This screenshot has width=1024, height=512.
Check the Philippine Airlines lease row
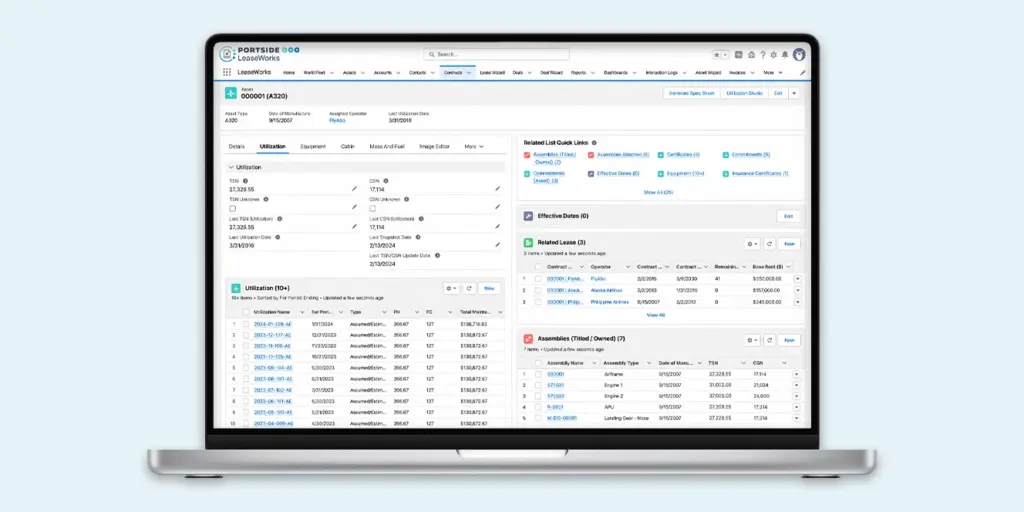(538, 302)
